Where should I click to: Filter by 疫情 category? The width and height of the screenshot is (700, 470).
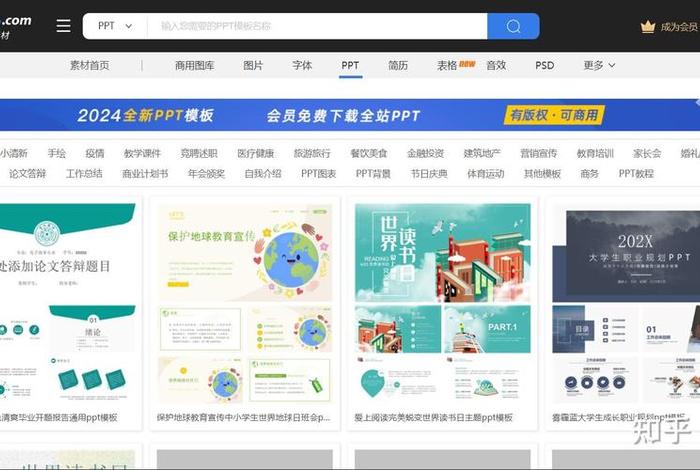pos(95,153)
